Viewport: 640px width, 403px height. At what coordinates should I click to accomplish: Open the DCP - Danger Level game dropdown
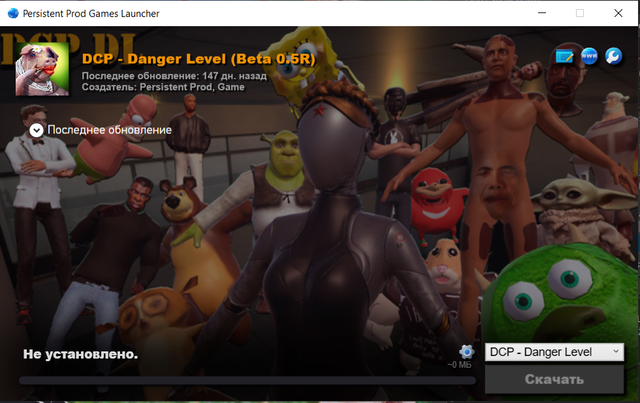click(554, 352)
